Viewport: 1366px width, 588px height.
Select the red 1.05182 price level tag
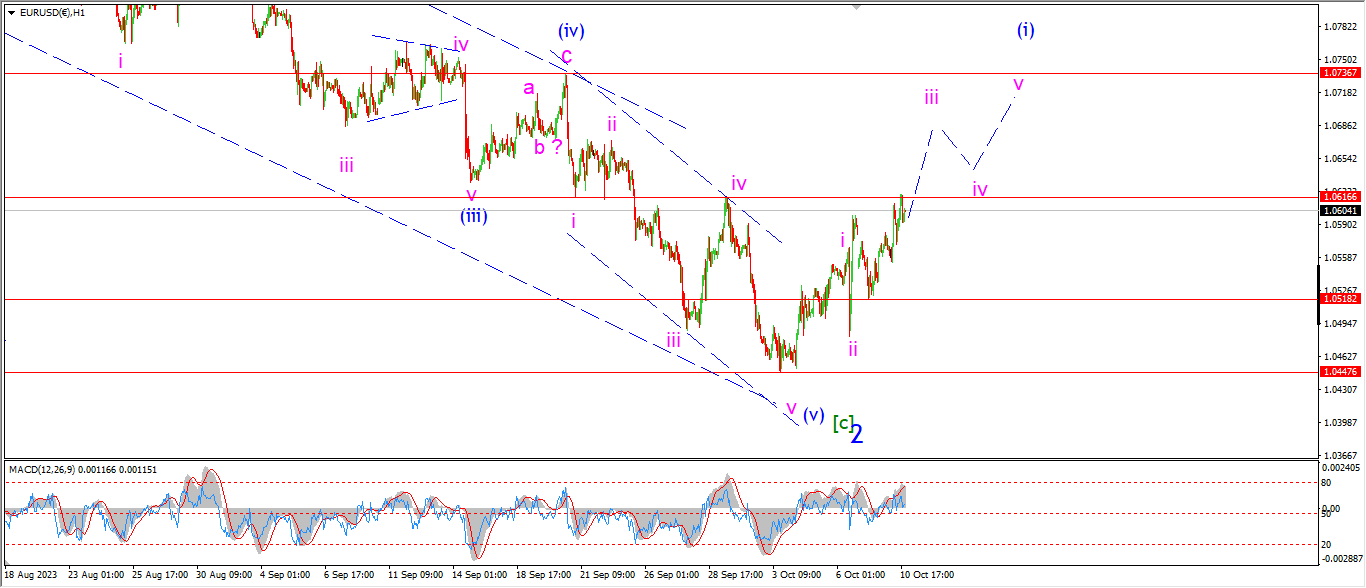tap(1340, 299)
